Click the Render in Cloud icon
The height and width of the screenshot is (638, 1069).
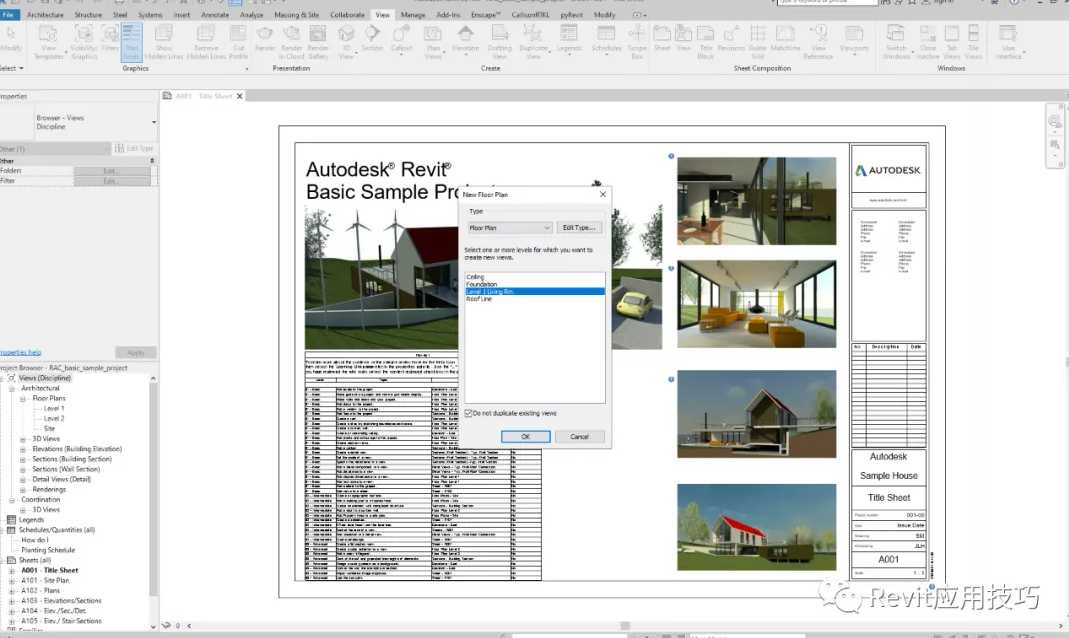coord(292,41)
